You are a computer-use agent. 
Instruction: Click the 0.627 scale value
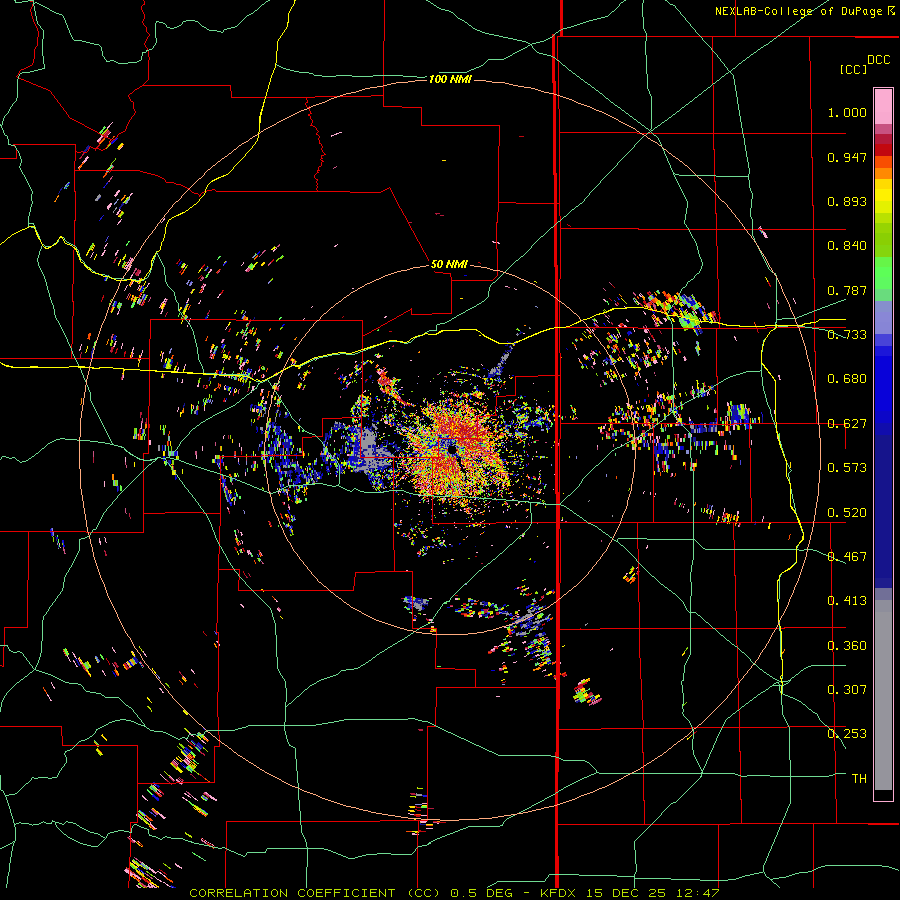(x=847, y=424)
